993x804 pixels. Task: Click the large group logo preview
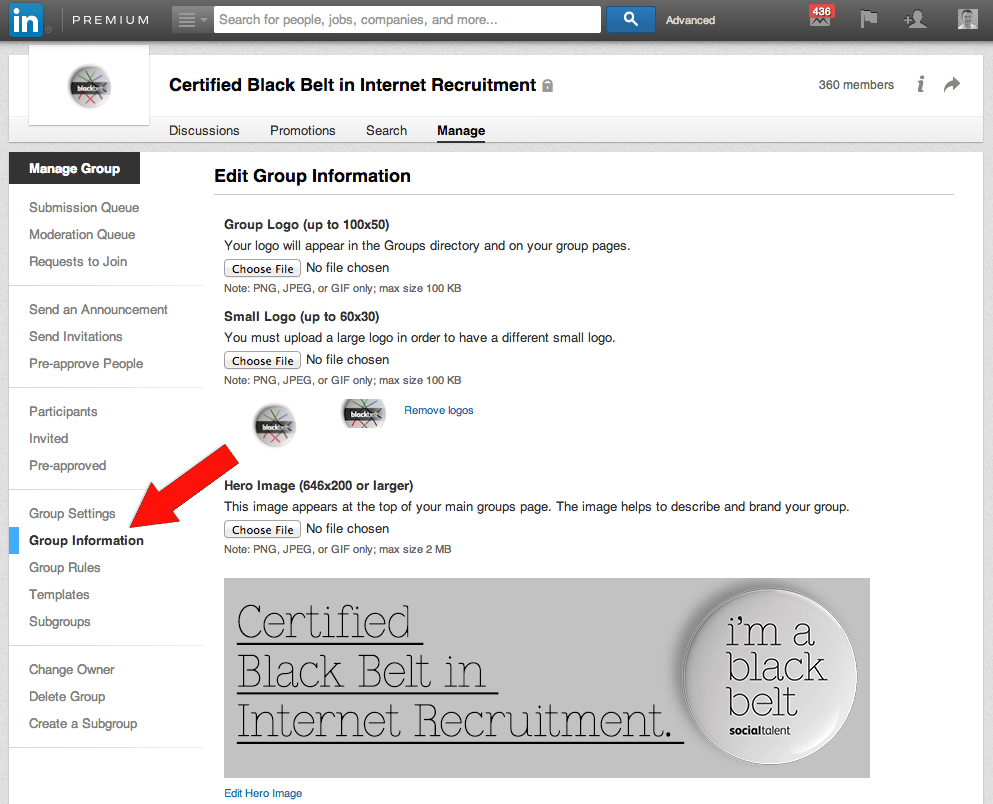point(275,426)
